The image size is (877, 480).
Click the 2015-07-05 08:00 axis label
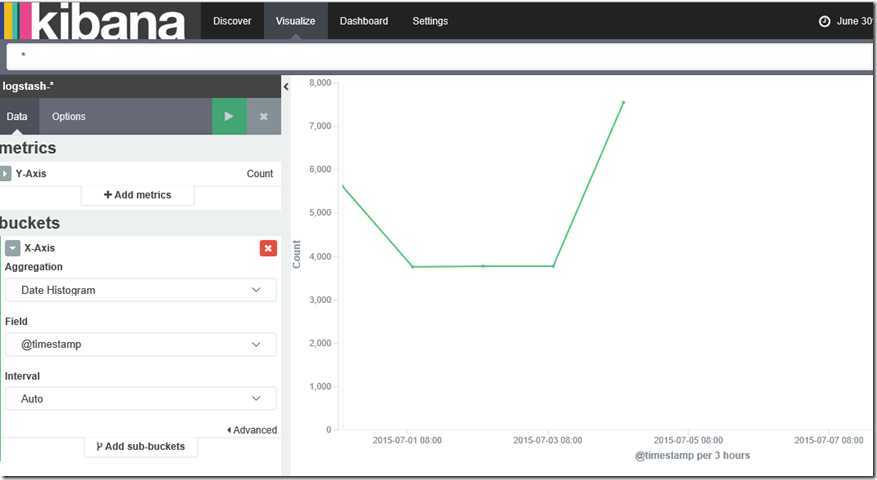pyautogui.click(x=688, y=440)
